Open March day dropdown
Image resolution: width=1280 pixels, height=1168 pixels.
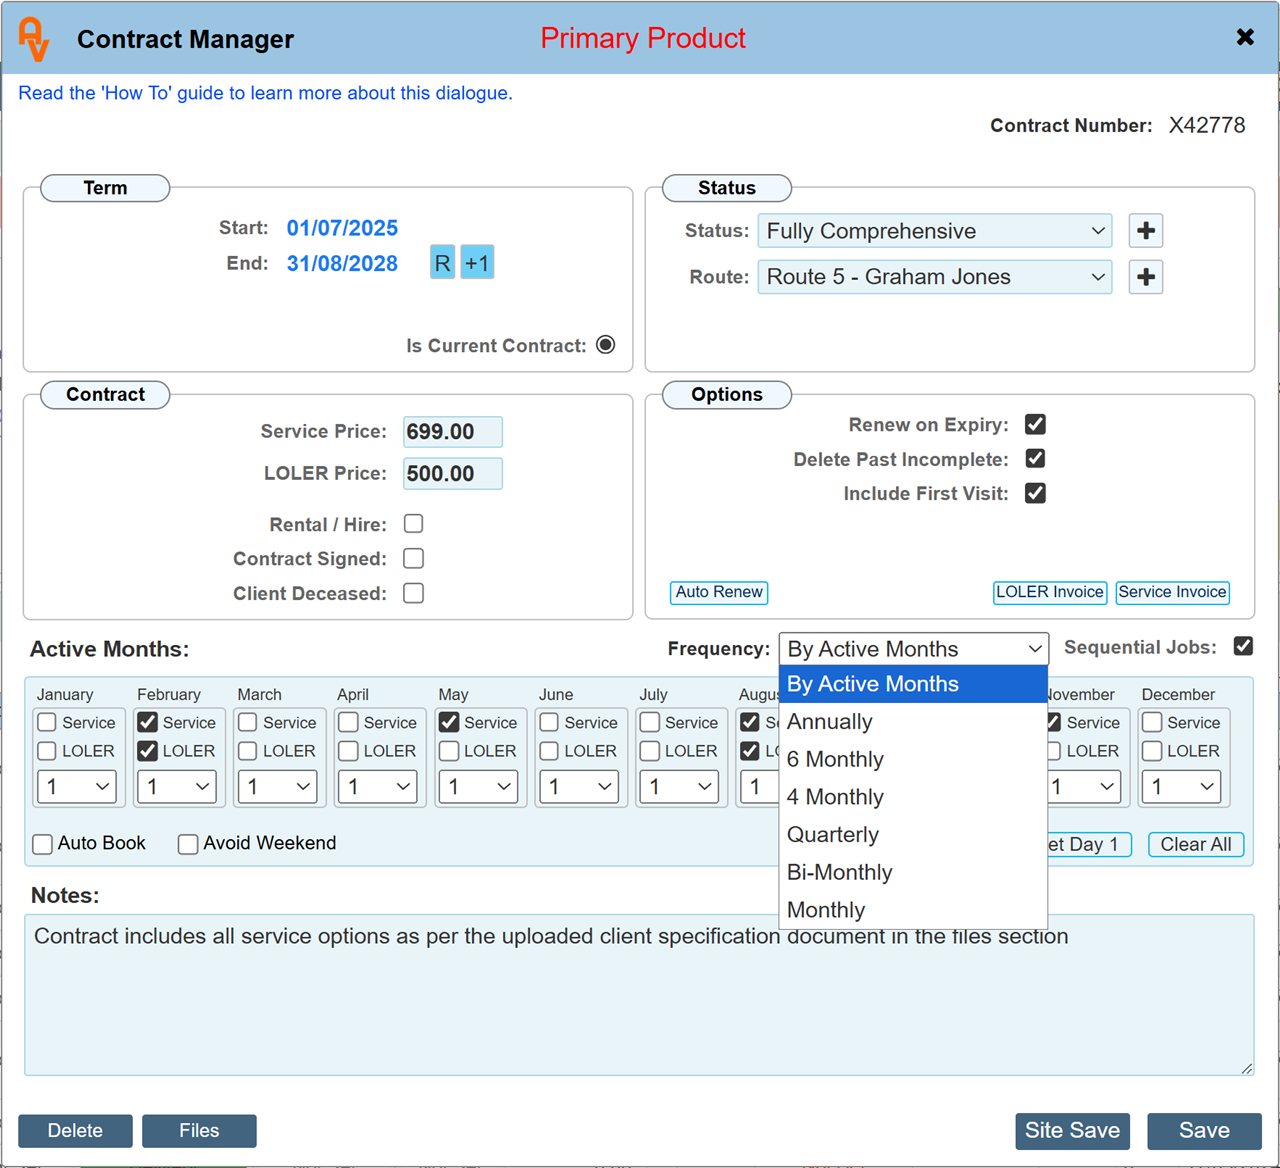(x=278, y=787)
